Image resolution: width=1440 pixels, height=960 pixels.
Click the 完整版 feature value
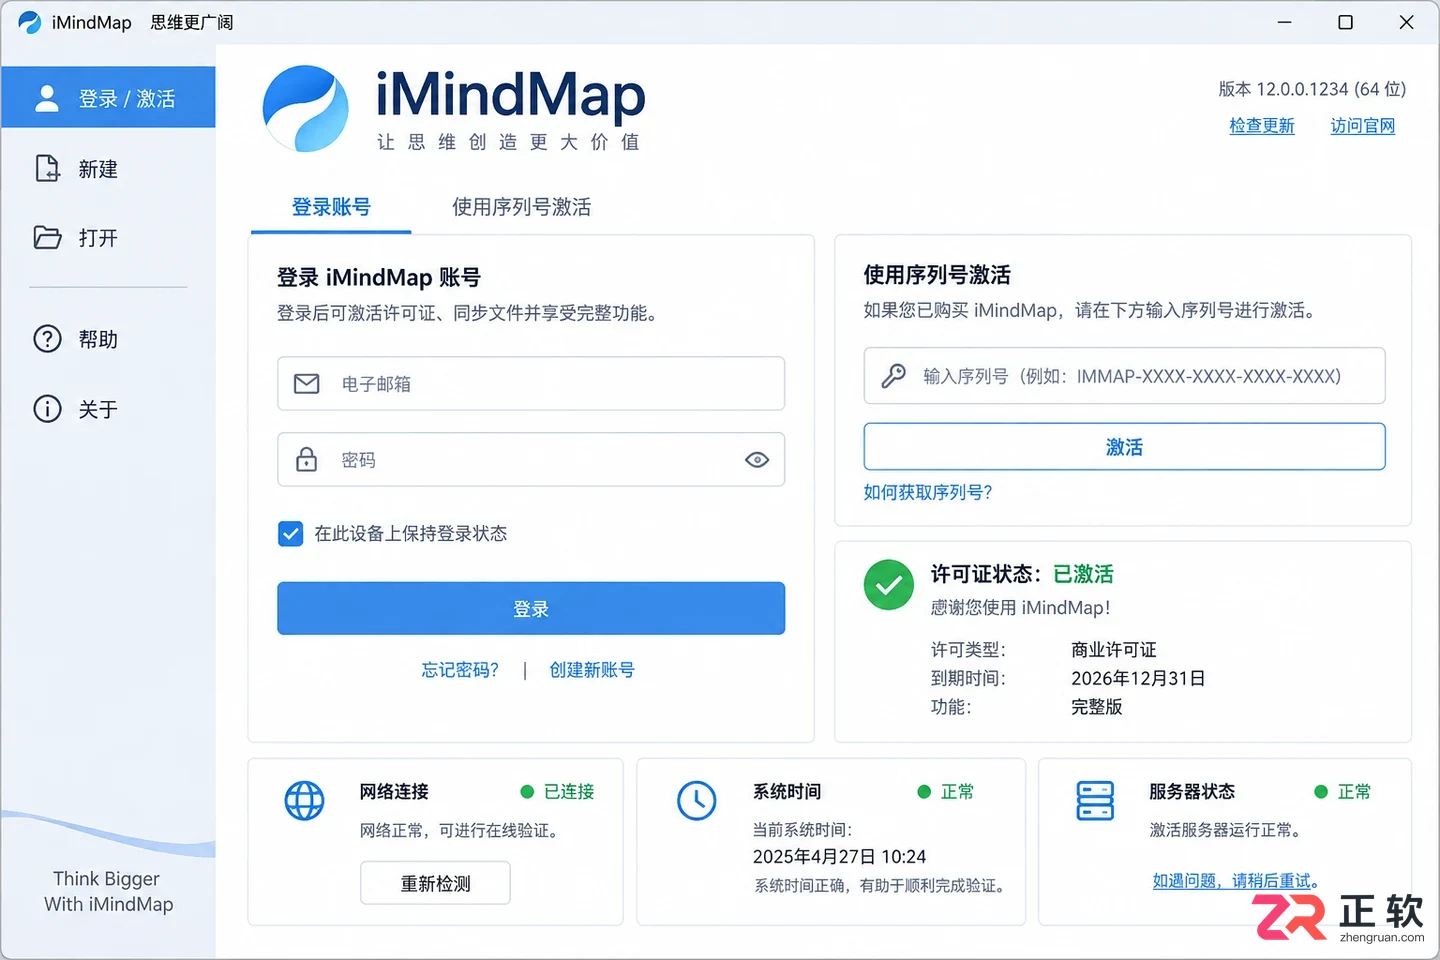tap(1097, 707)
